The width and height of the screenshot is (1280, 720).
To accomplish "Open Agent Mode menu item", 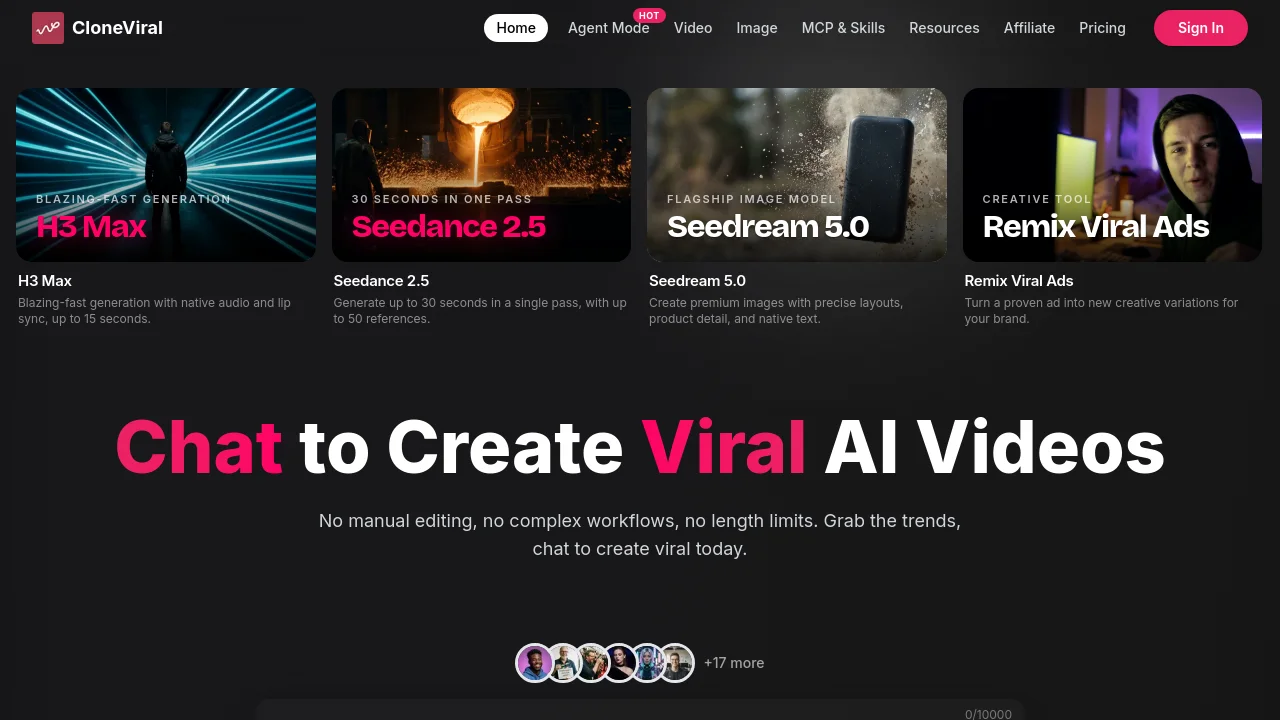I will click(608, 28).
